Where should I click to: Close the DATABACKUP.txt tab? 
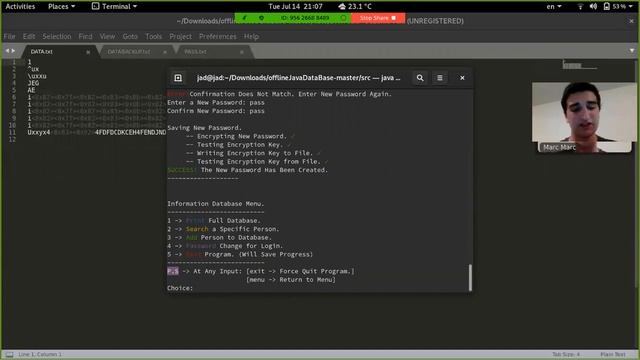[164, 52]
